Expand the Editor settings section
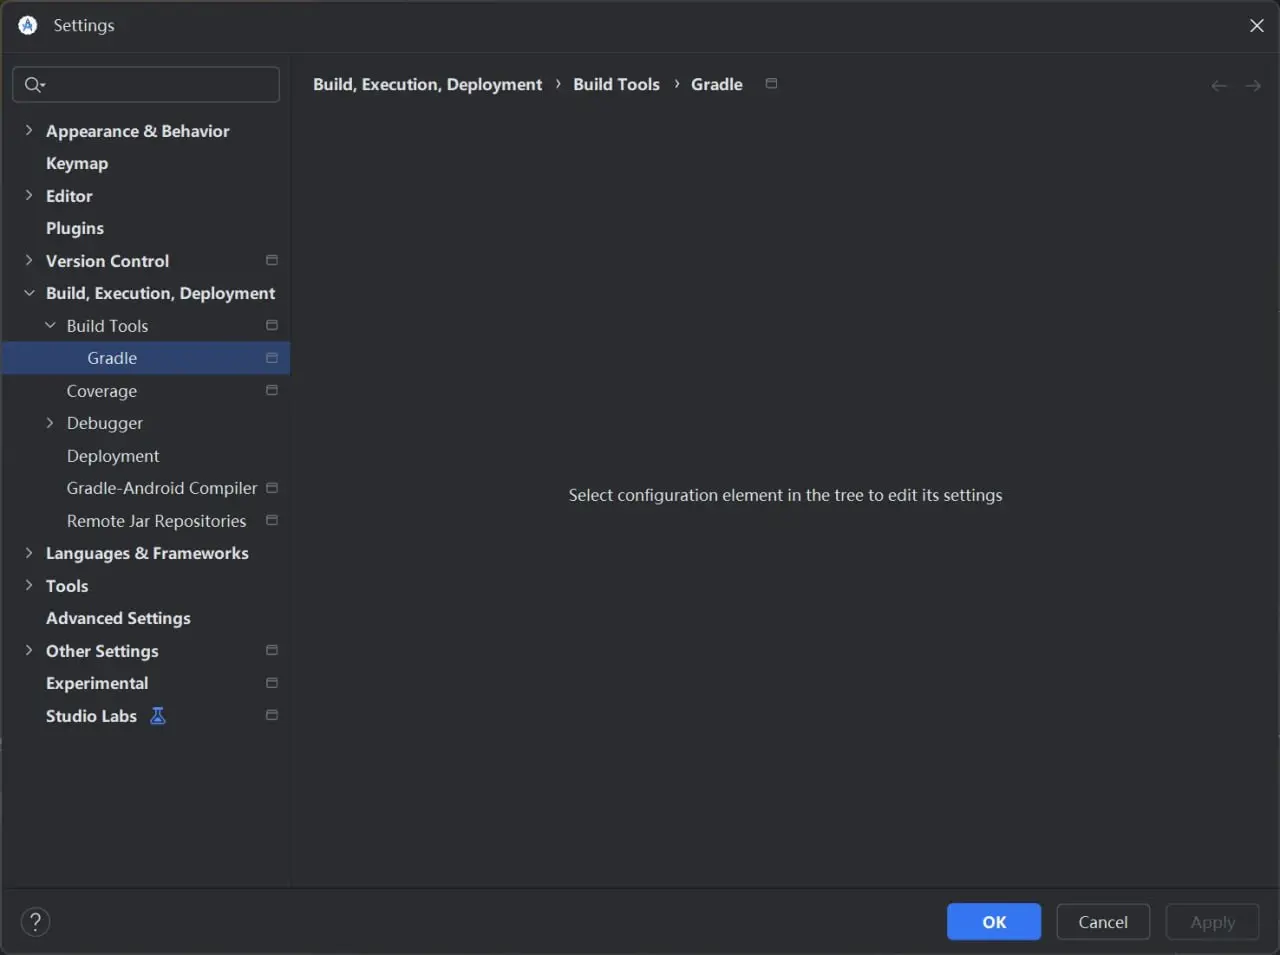 (29, 196)
